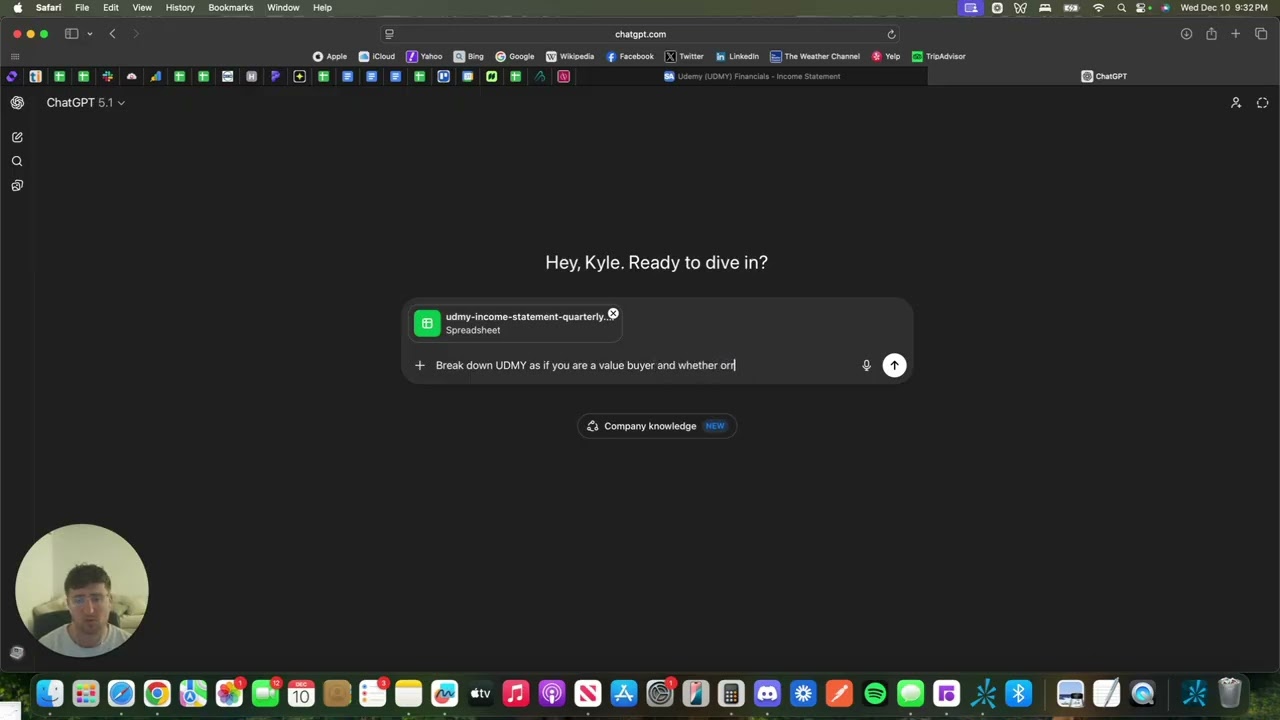Viewport: 1280px width, 720px height.
Task: Click the ChatGPT logo in sidebar
Action: (17, 102)
